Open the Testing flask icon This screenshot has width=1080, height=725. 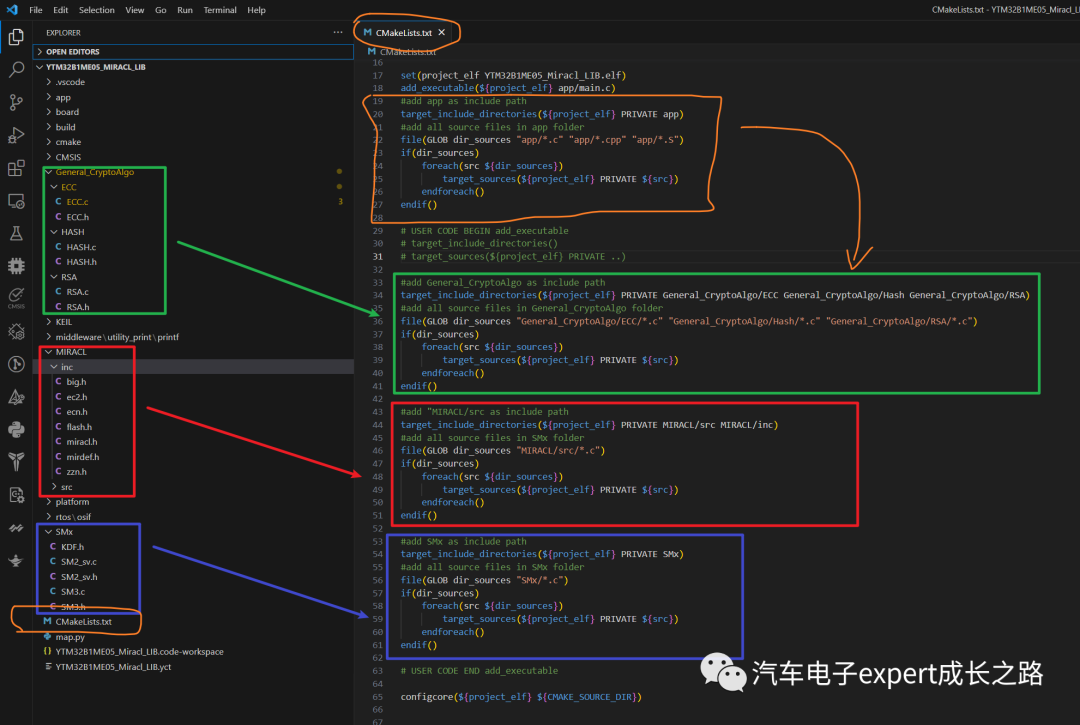click(16, 233)
